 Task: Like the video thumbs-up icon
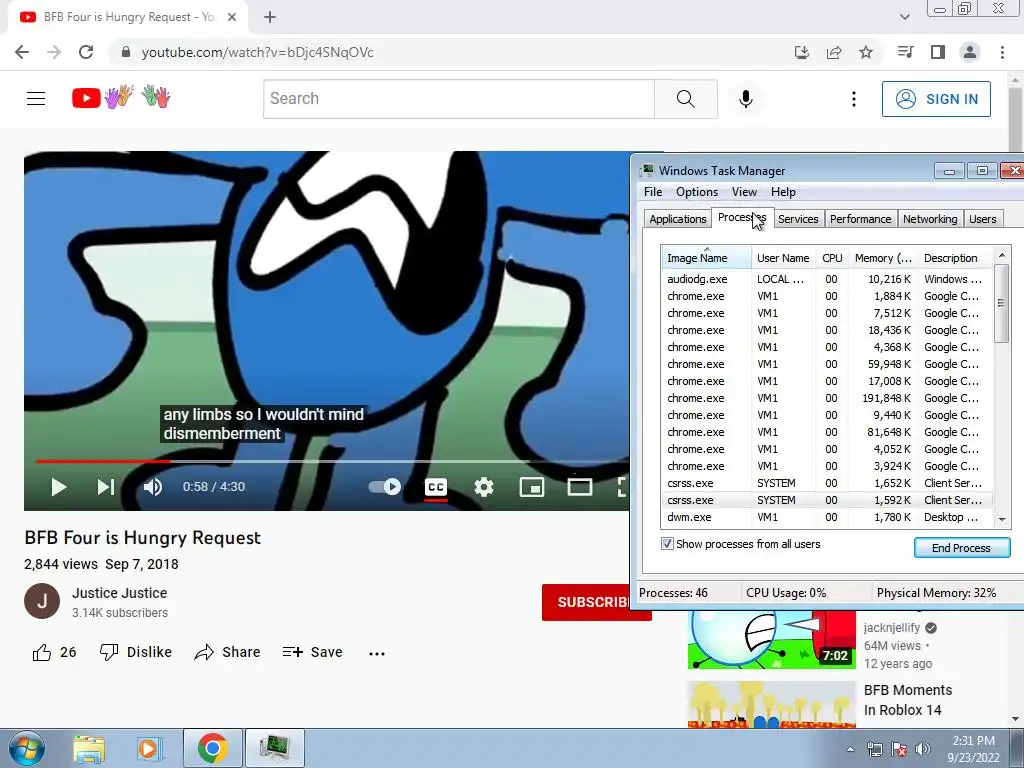[42, 652]
